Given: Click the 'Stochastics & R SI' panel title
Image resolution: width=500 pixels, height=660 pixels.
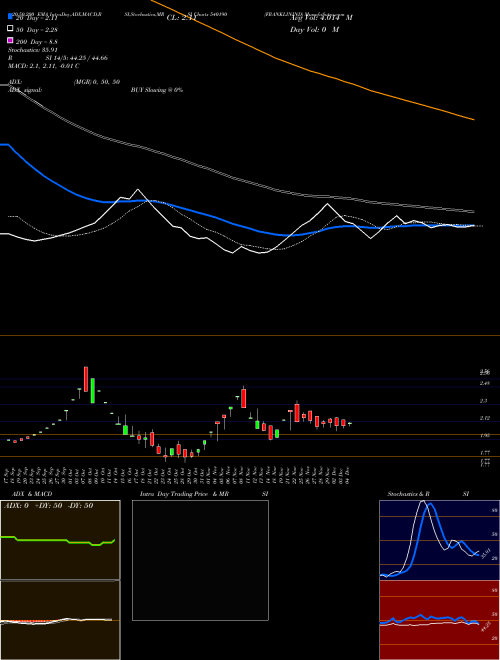Looking at the screenshot, I should 428,494.
